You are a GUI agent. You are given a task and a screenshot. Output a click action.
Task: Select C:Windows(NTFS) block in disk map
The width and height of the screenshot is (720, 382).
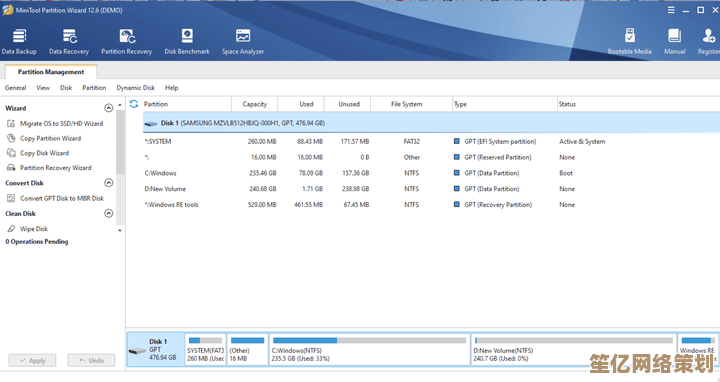370,349
